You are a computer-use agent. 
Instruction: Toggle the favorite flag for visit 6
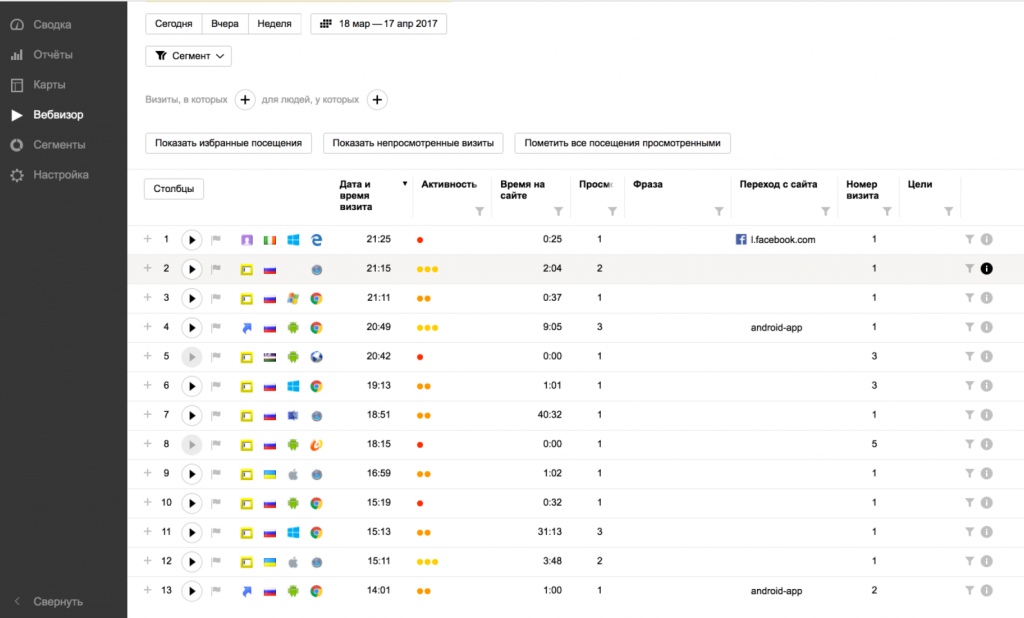click(216, 385)
